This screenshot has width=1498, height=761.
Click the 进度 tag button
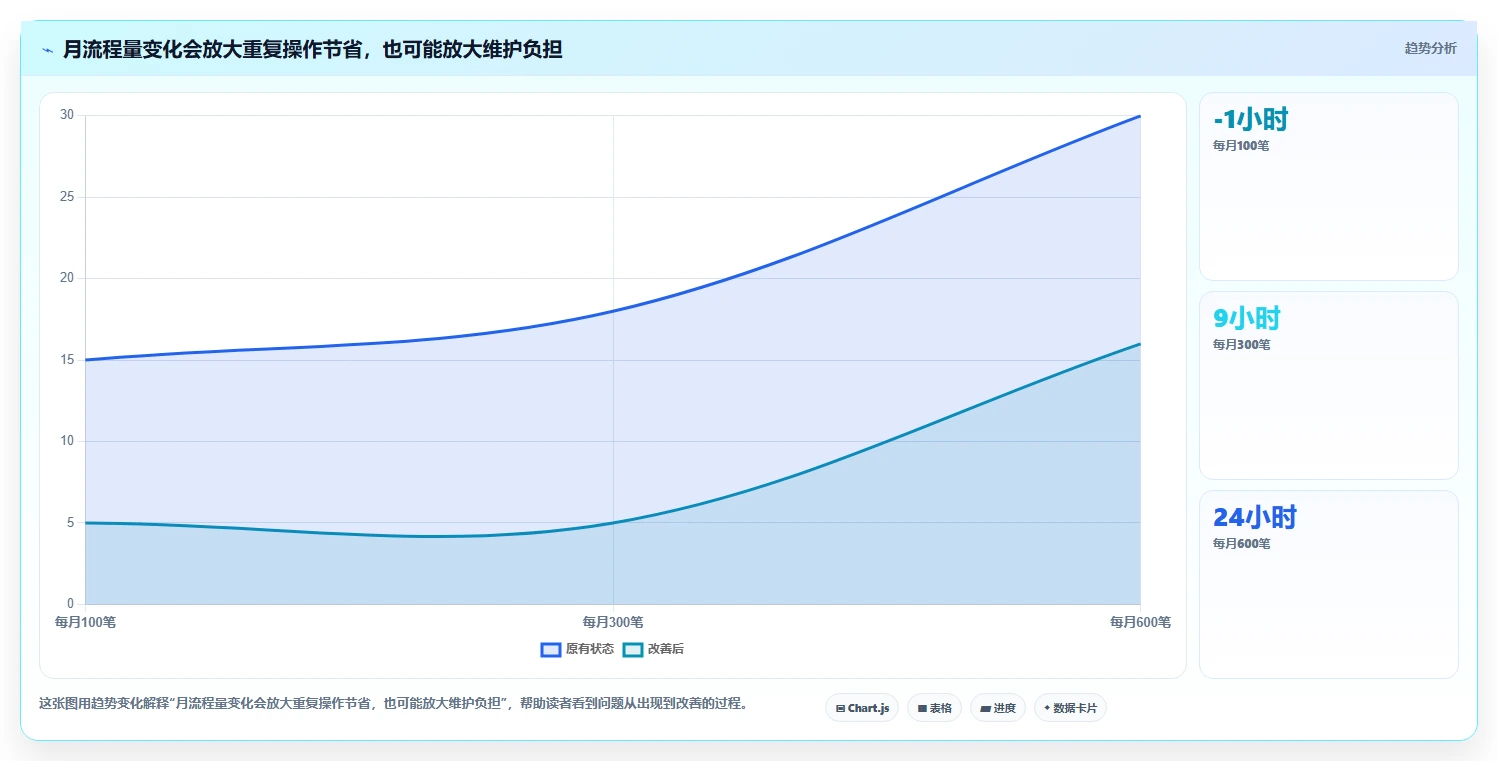click(x=998, y=708)
